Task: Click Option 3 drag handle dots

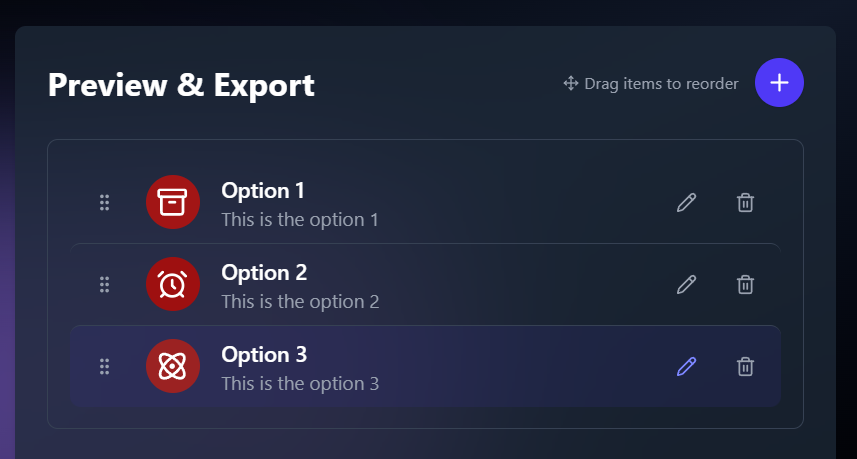Action: [104, 367]
